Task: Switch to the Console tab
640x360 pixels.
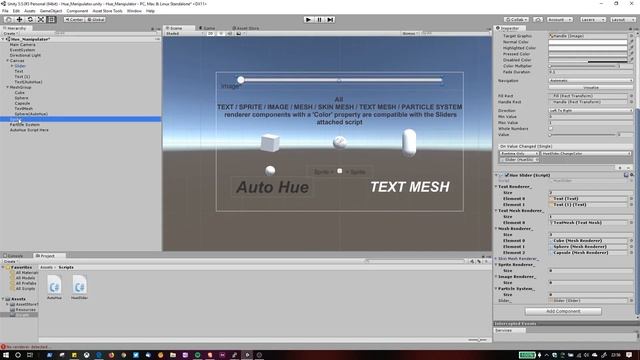Action: (x=14, y=256)
